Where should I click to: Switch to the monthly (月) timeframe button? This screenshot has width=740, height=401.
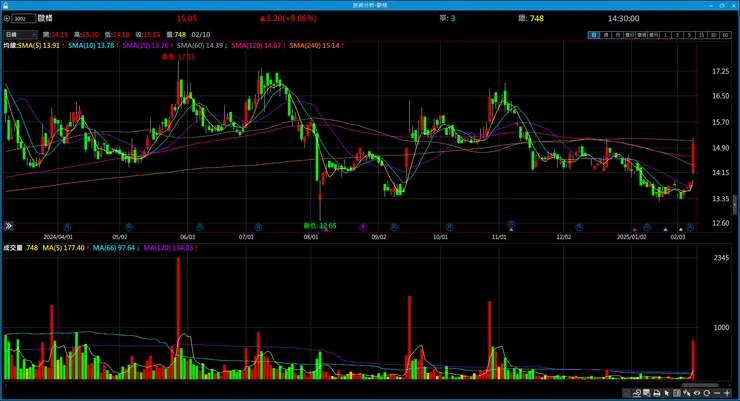coord(617,35)
